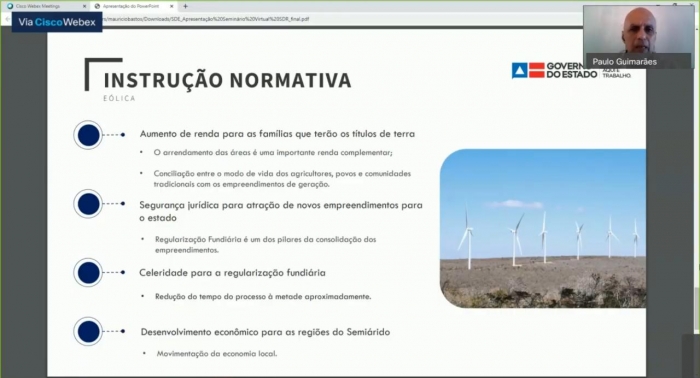This screenshot has width=700, height=378.
Task: Click bullet 'Movimentação da economia local'
Action: tap(217, 353)
